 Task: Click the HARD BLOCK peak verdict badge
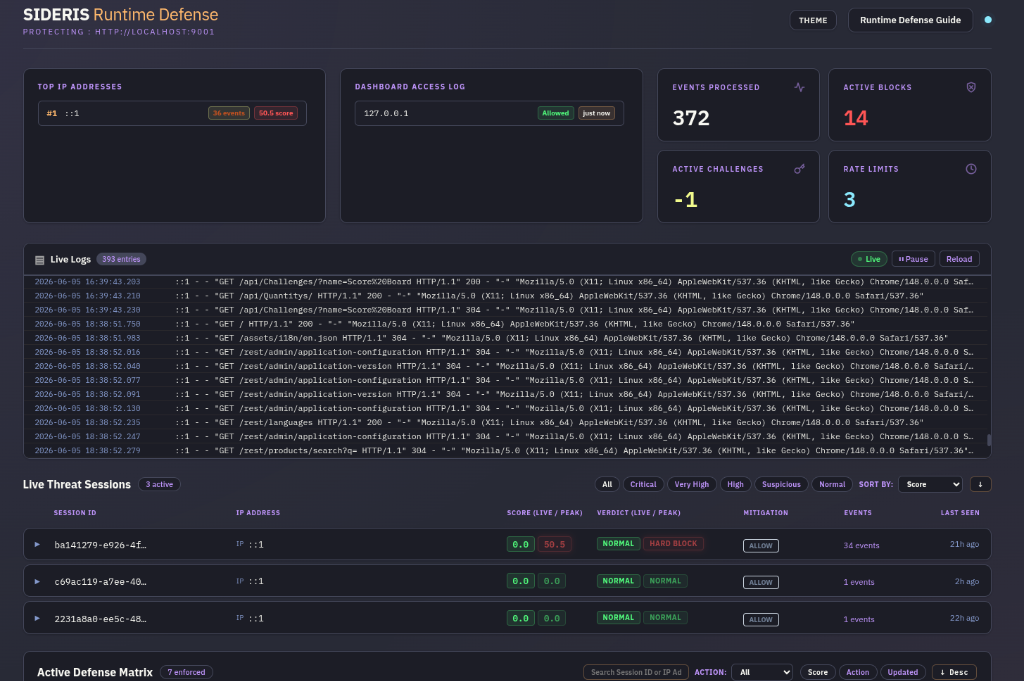pyautogui.click(x=673, y=543)
